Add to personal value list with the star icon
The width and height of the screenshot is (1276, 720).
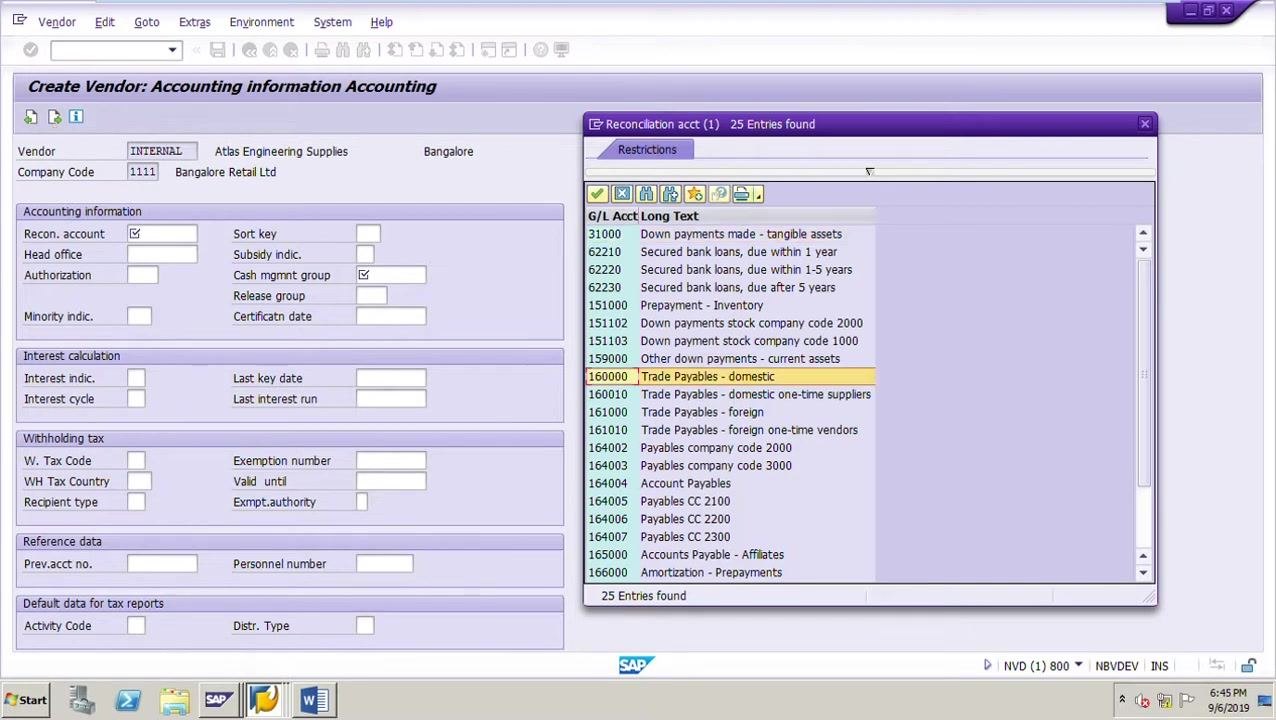tap(694, 194)
